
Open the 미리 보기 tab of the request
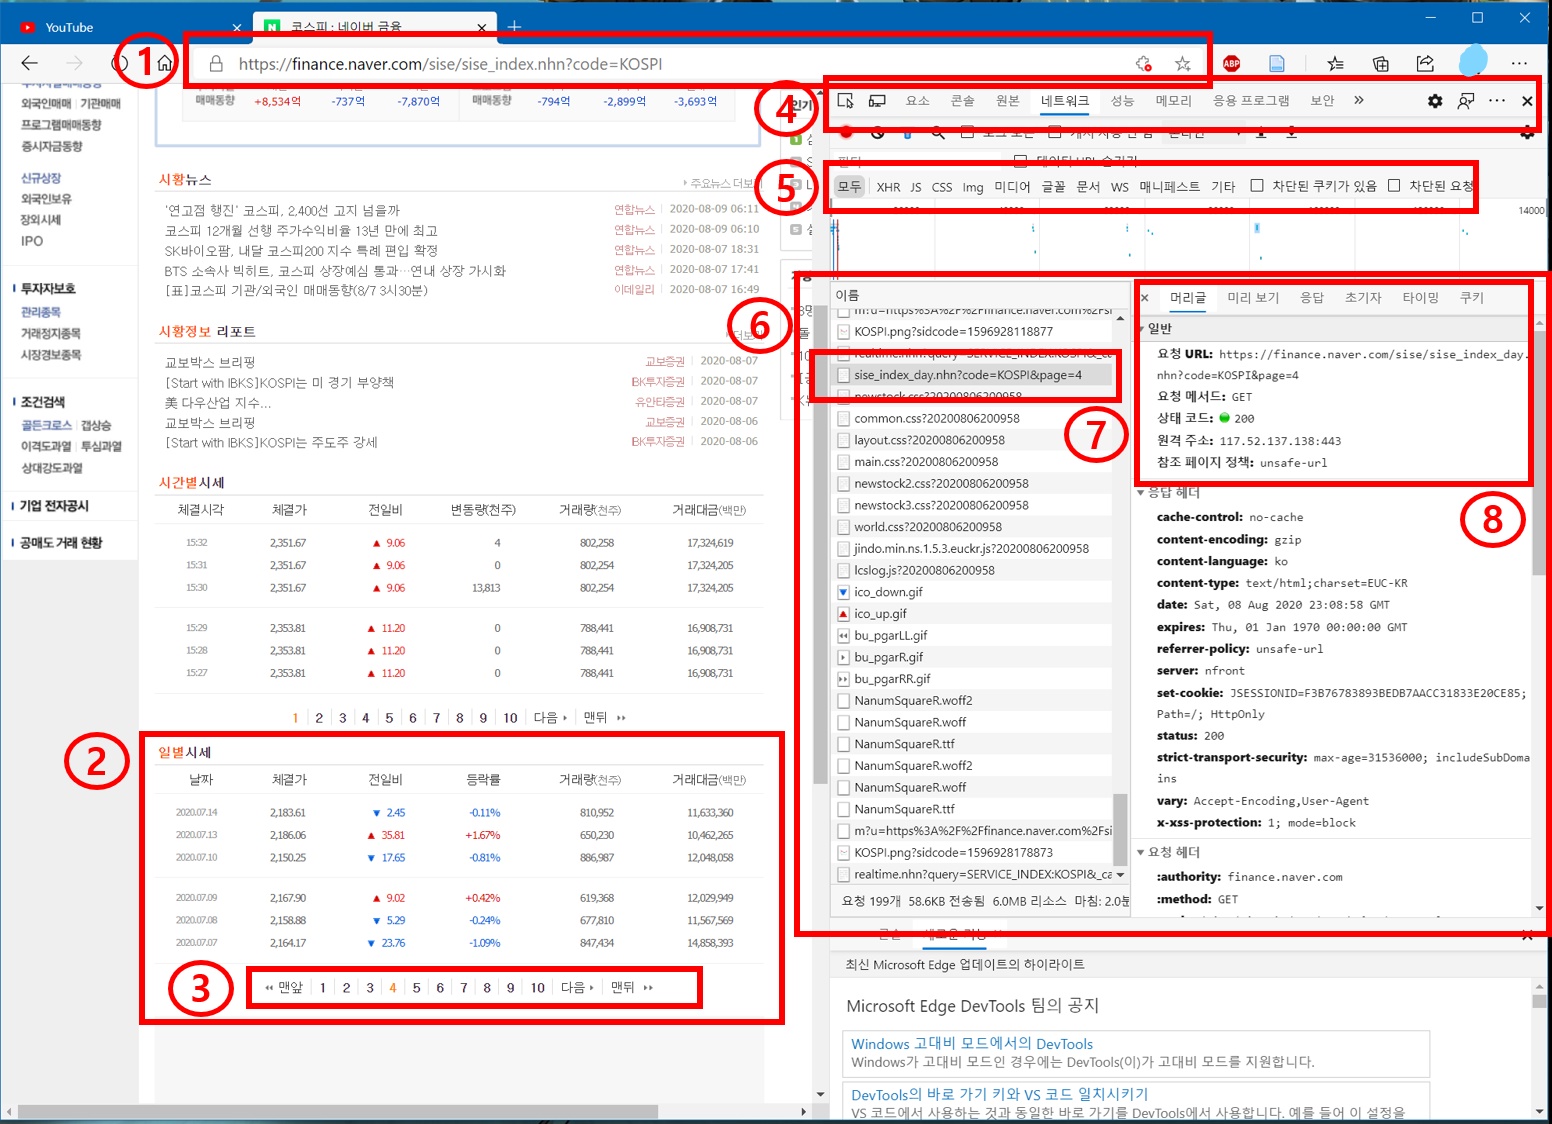(1254, 298)
